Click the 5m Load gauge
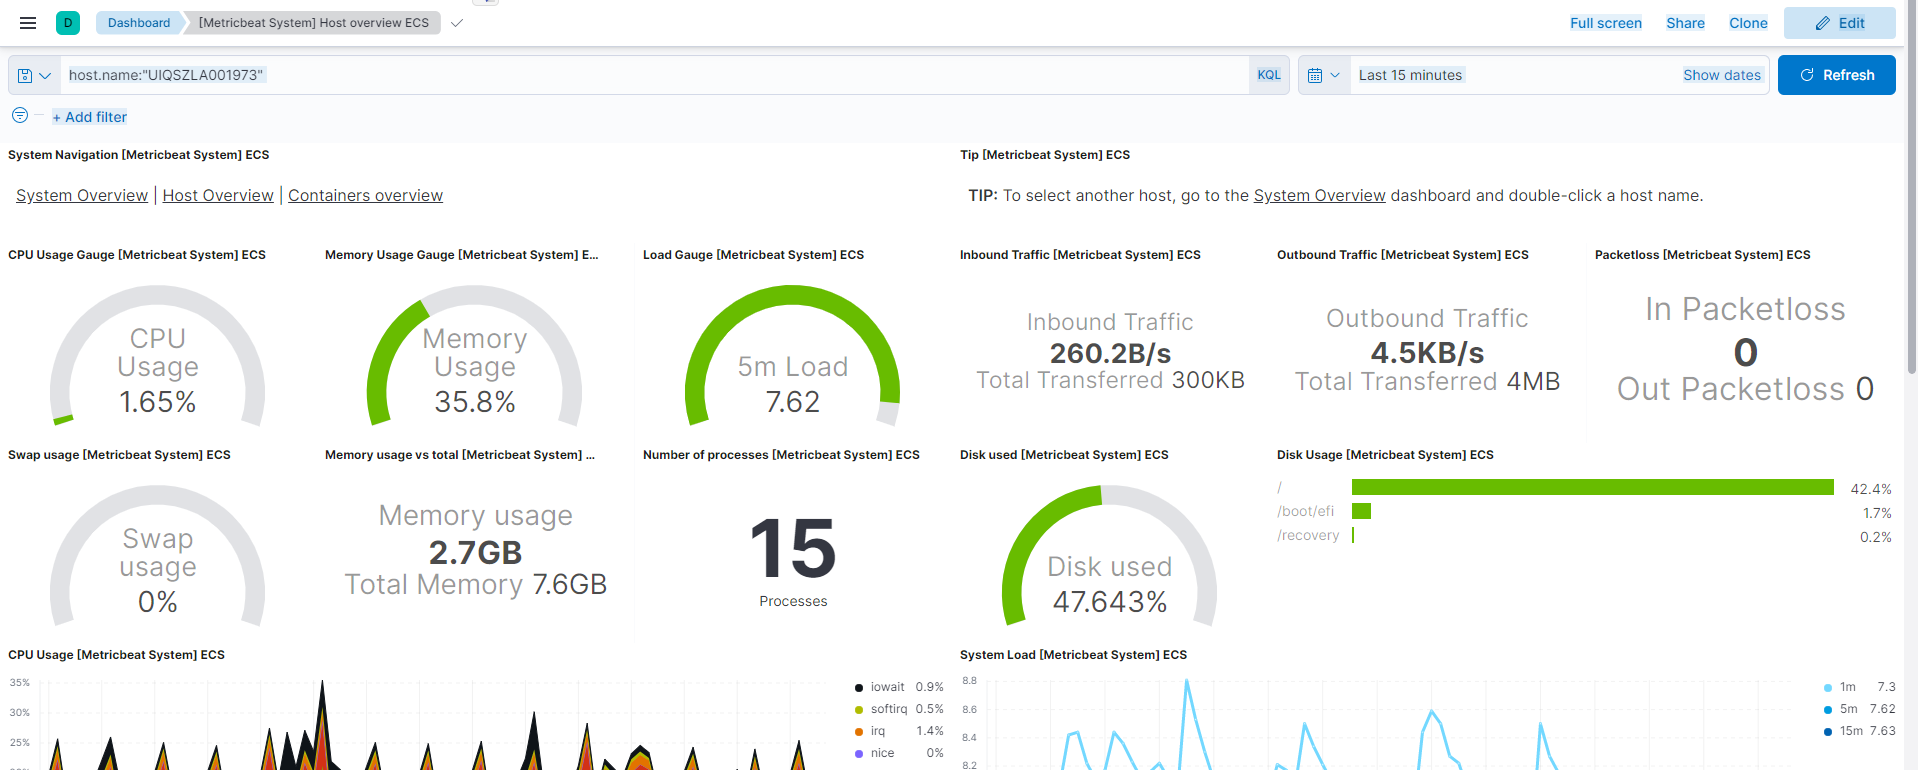 (x=792, y=356)
